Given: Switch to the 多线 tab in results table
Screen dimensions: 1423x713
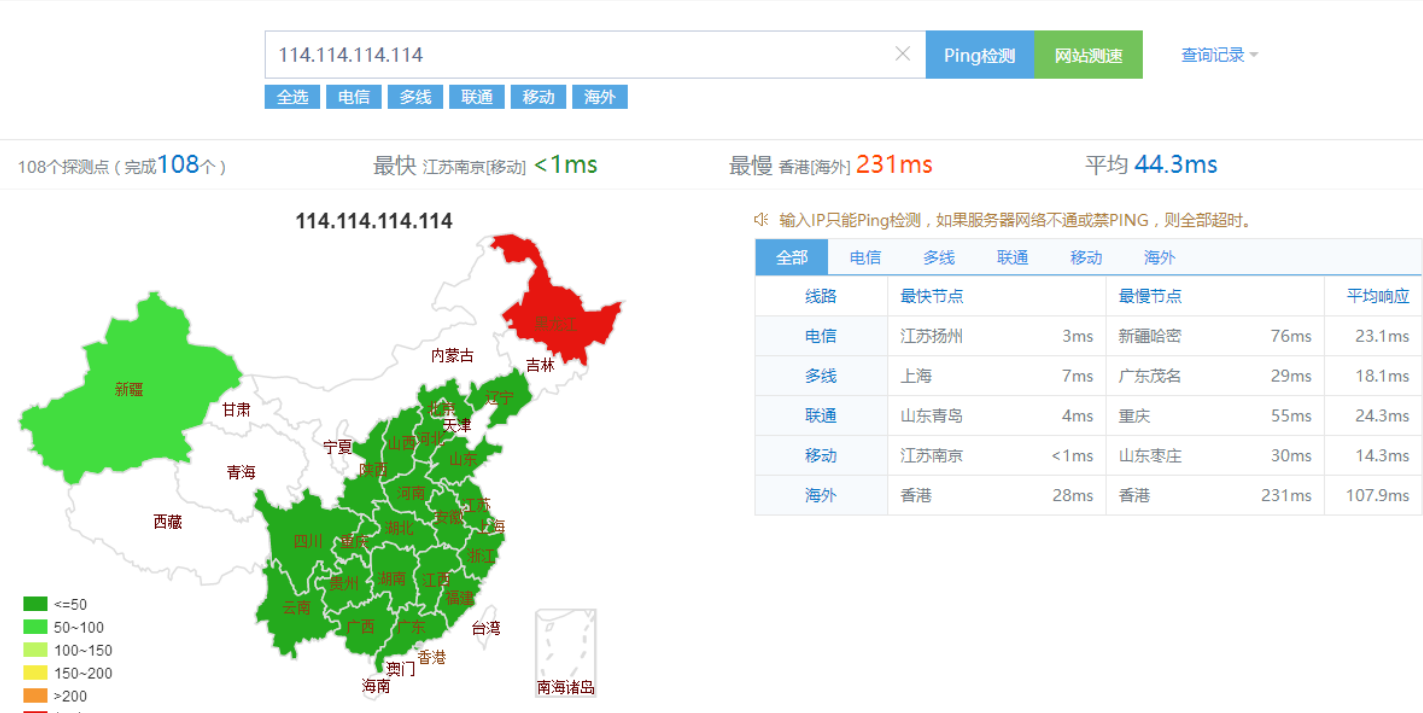Looking at the screenshot, I should 939,257.
